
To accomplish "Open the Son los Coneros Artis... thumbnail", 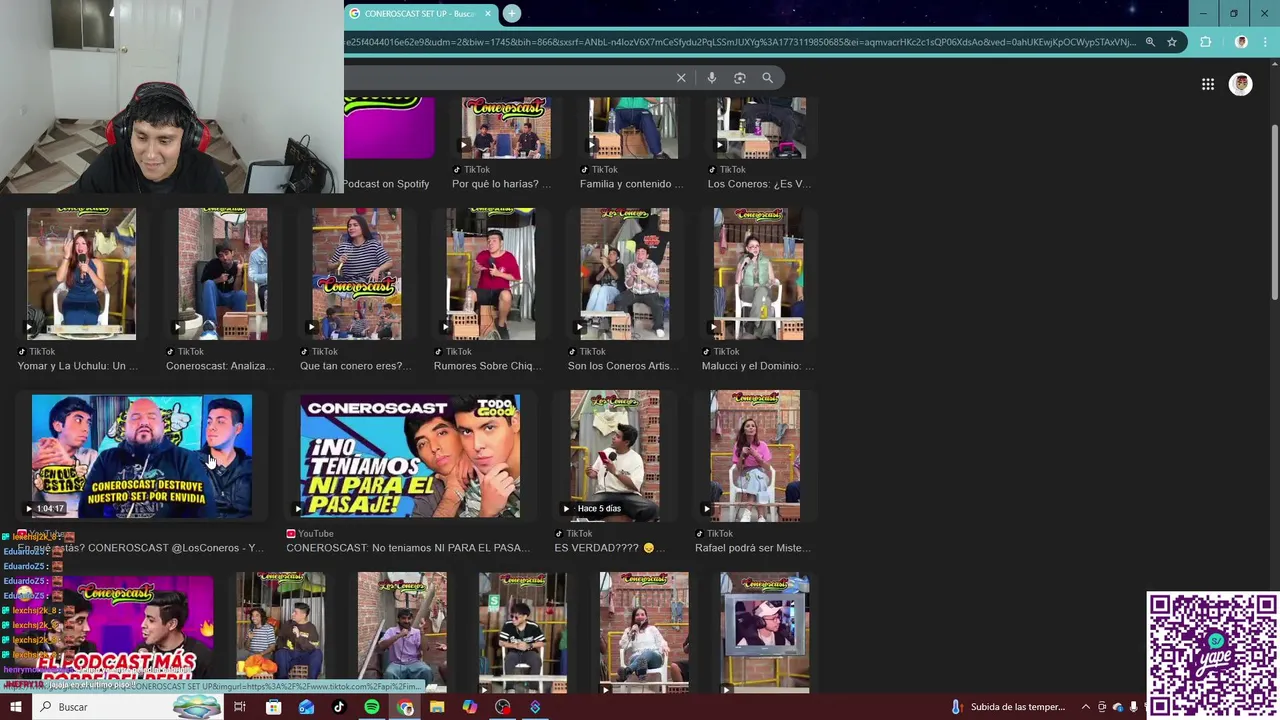I will point(624,274).
